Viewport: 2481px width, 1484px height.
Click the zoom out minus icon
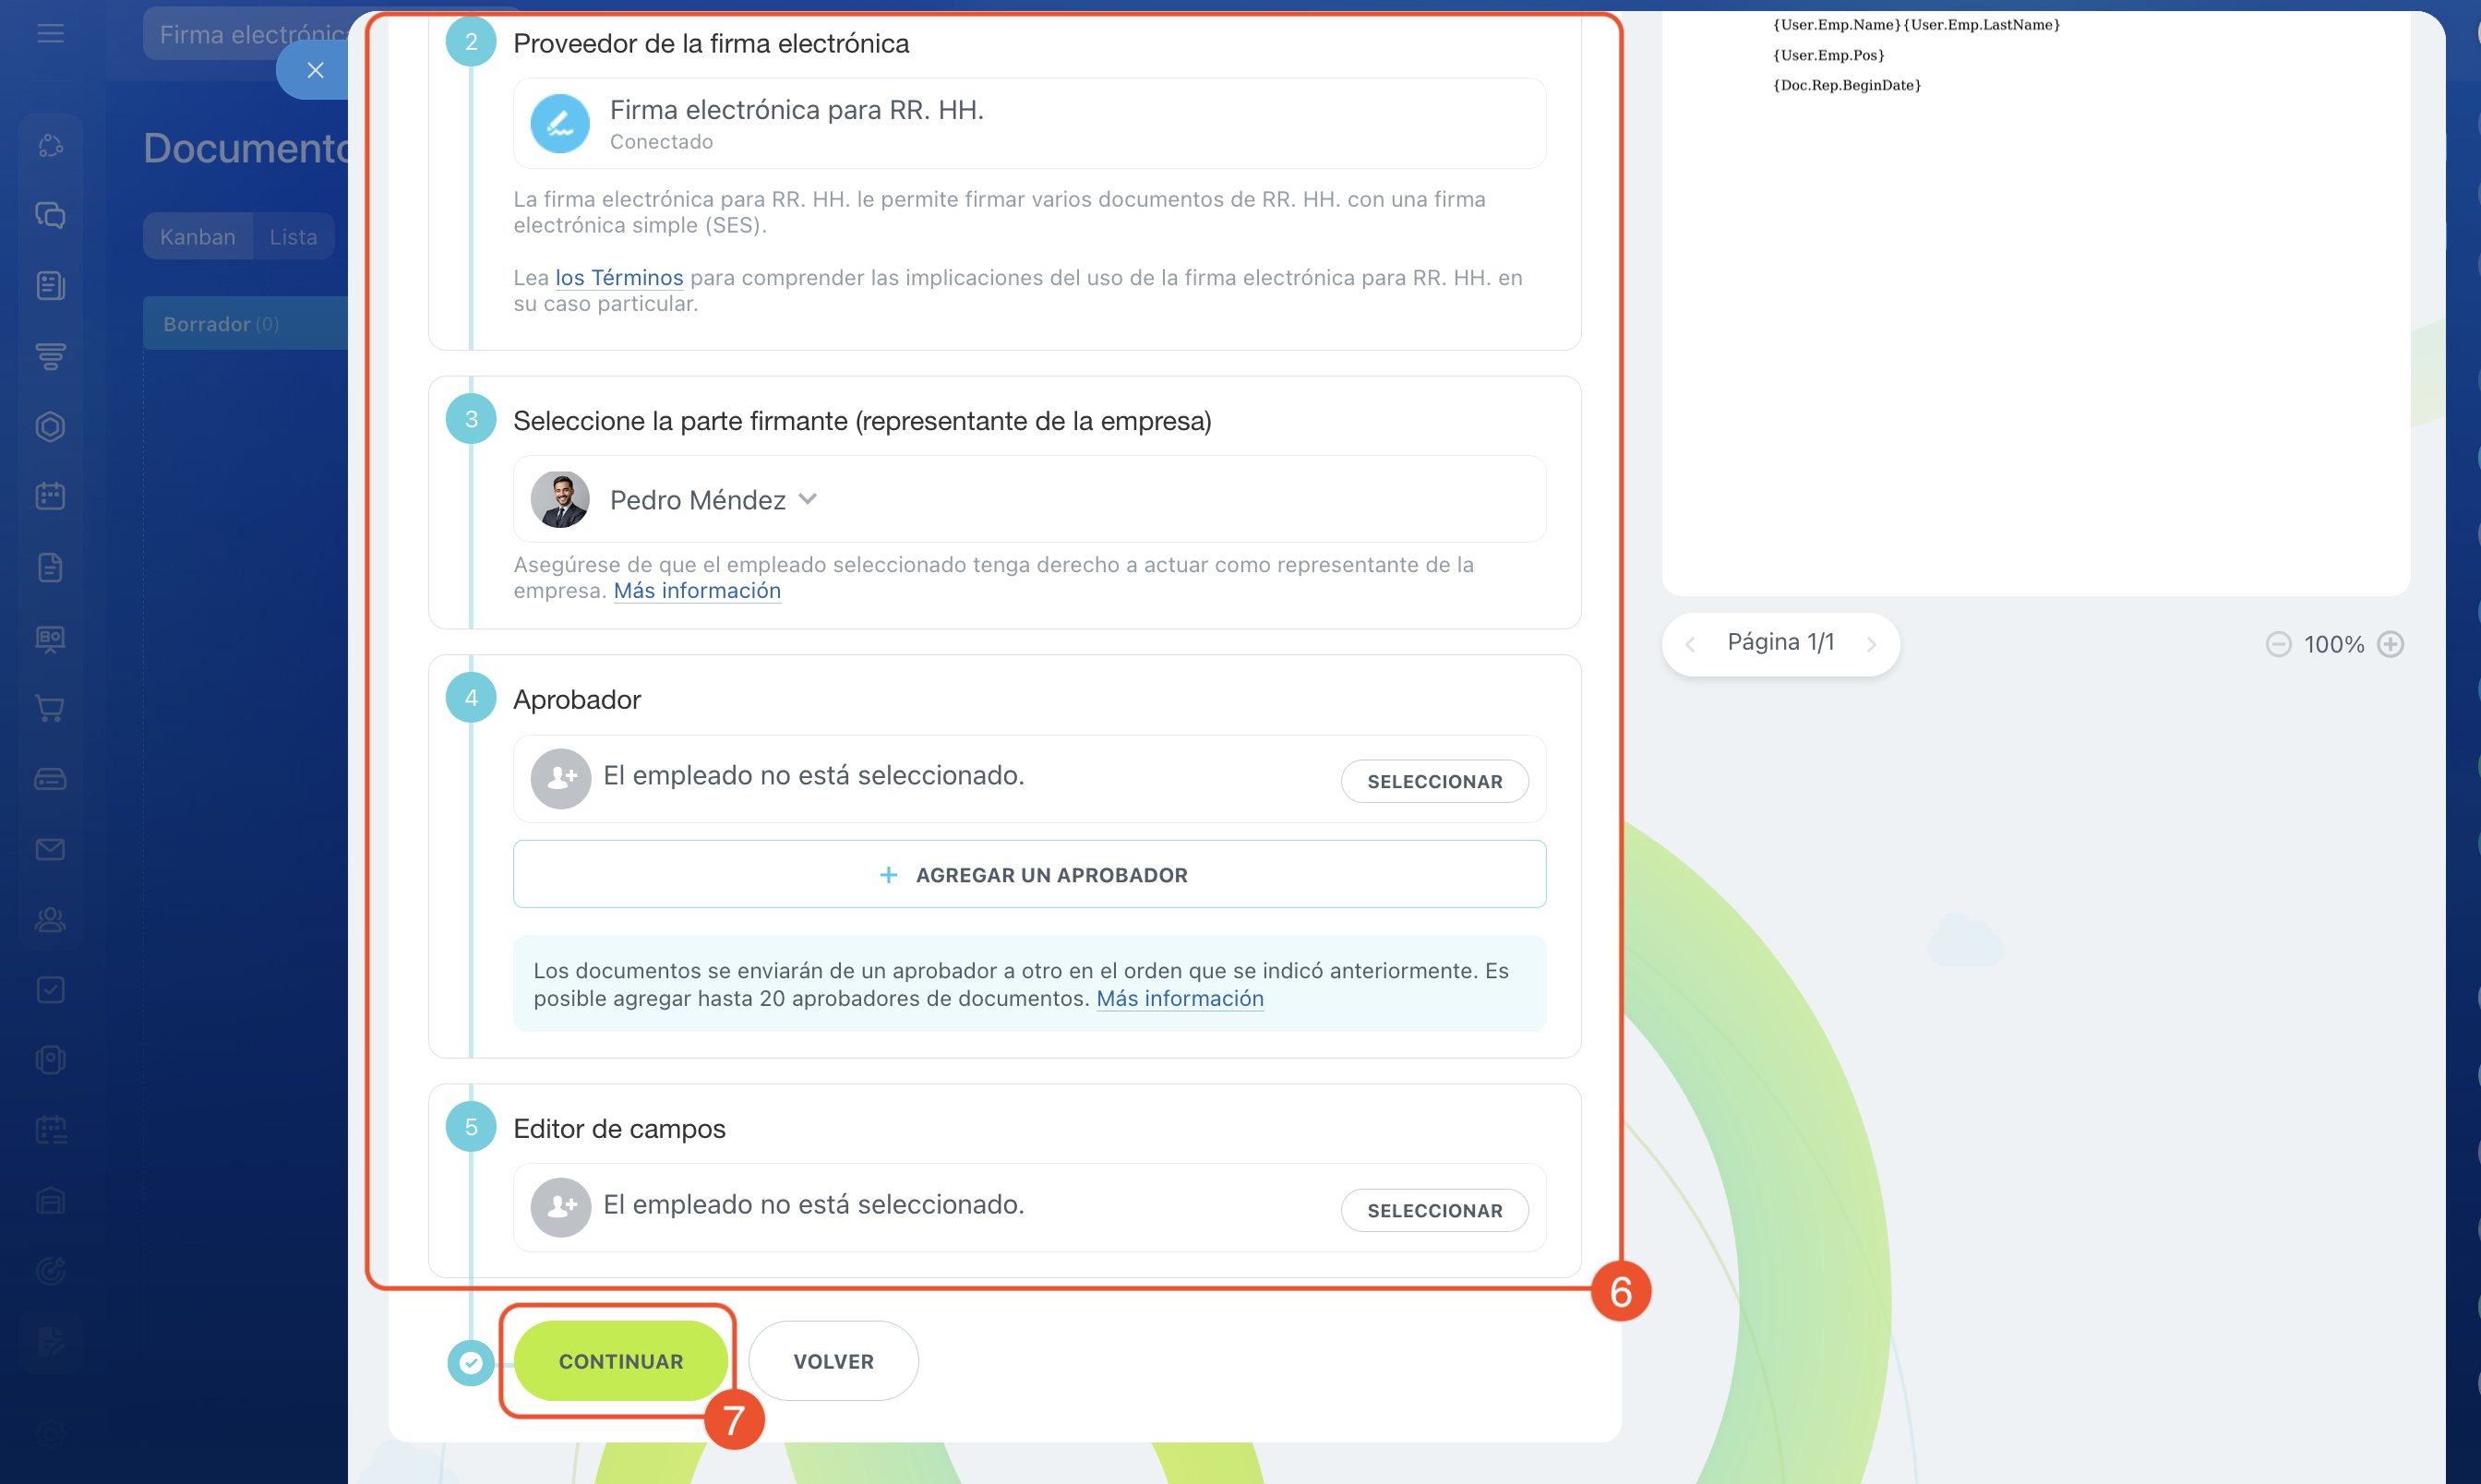[x=2278, y=644]
